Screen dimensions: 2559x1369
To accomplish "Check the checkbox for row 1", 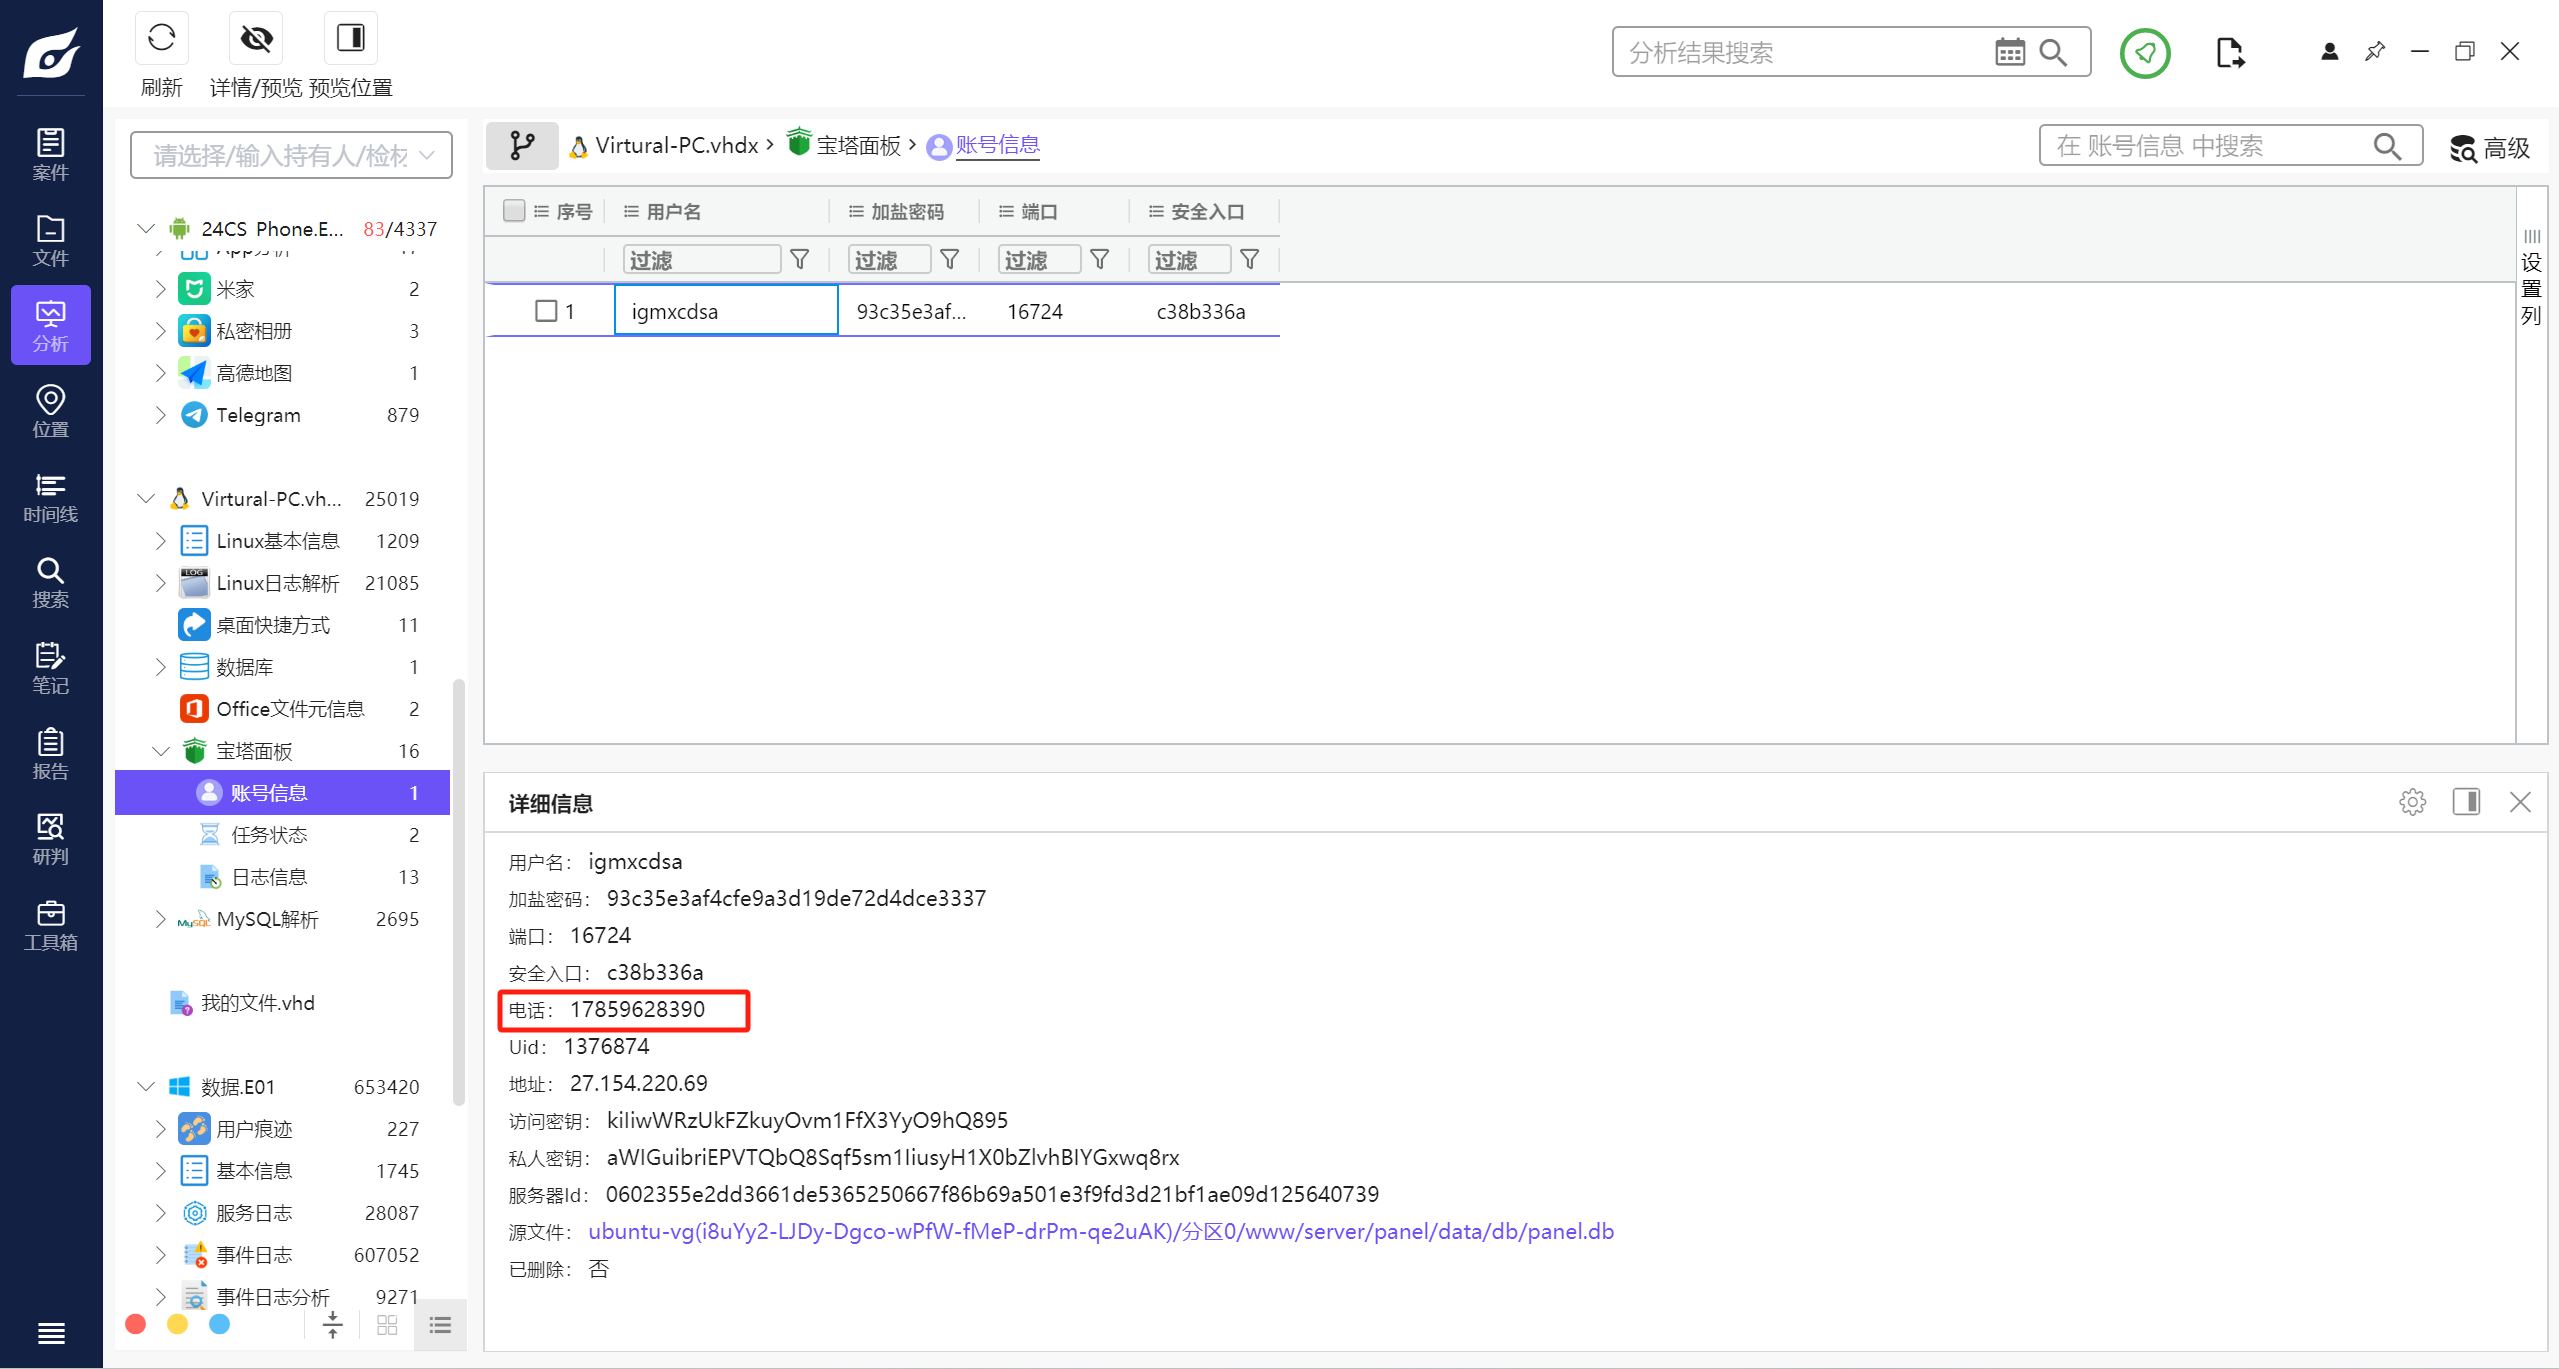I will click(x=546, y=311).
